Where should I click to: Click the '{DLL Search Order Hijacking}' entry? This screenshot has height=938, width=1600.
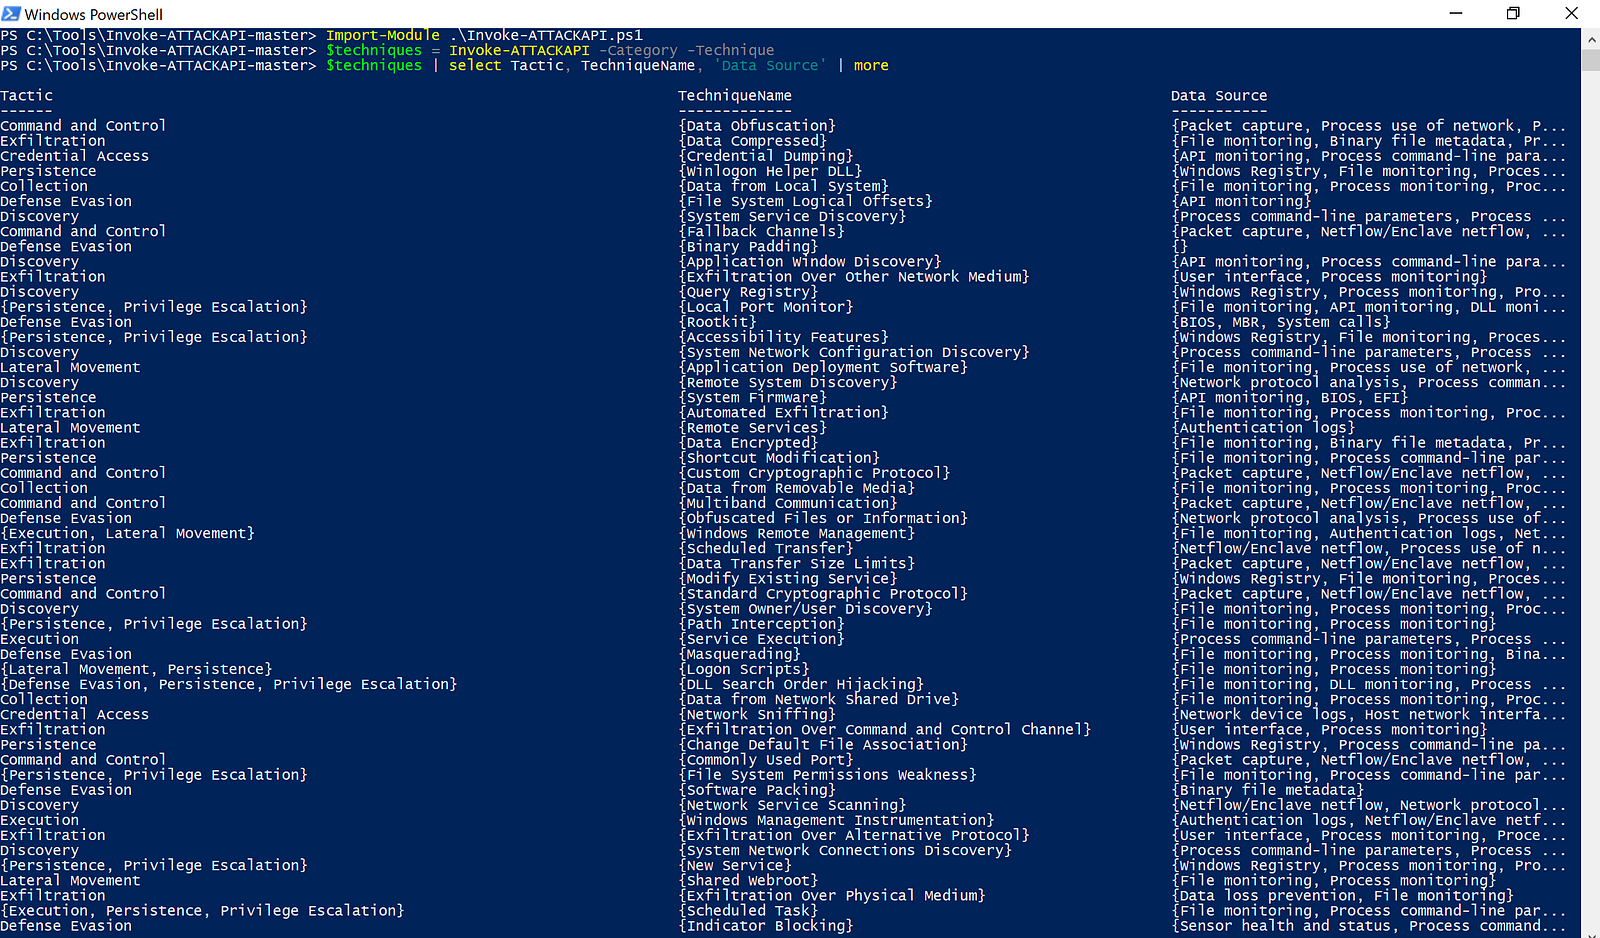tap(801, 684)
